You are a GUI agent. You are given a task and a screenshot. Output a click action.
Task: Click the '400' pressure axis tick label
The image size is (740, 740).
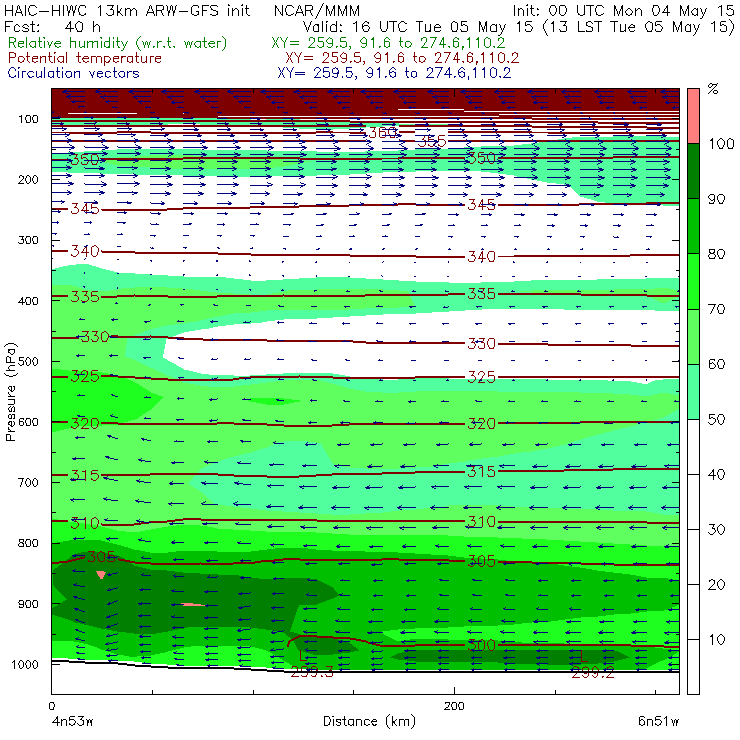28,301
